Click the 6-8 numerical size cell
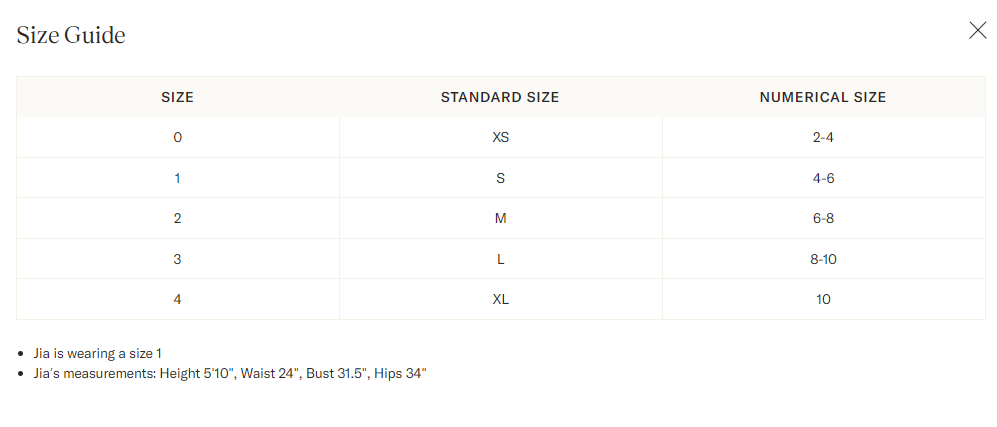 (x=823, y=218)
